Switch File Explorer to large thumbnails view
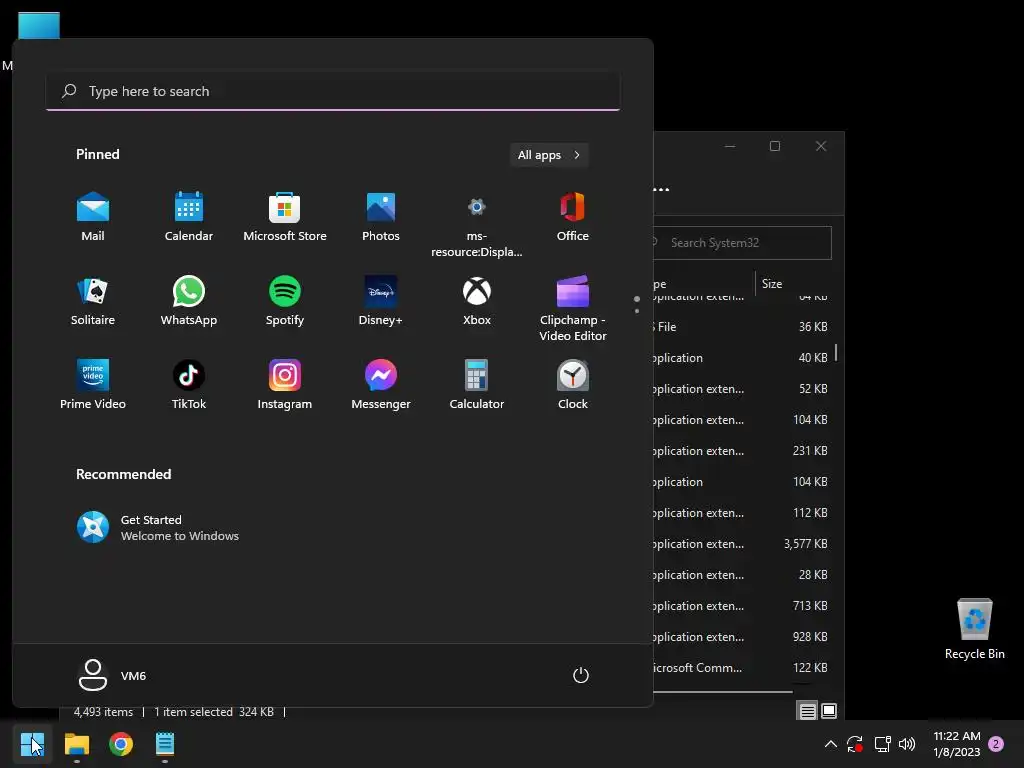Image resolution: width=1024 pixels, height=768 pixels. pos(829,711)
